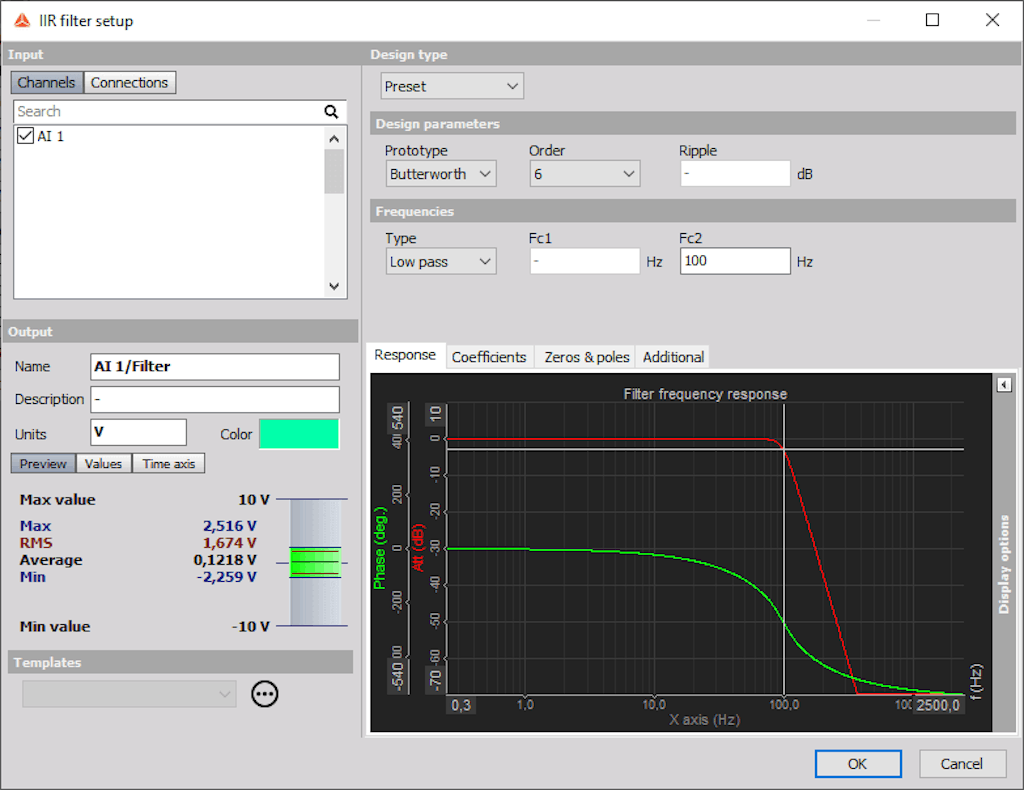1024x790 pixels.
Task: Close the IIR filter setup window
Action: pos(992,20)
